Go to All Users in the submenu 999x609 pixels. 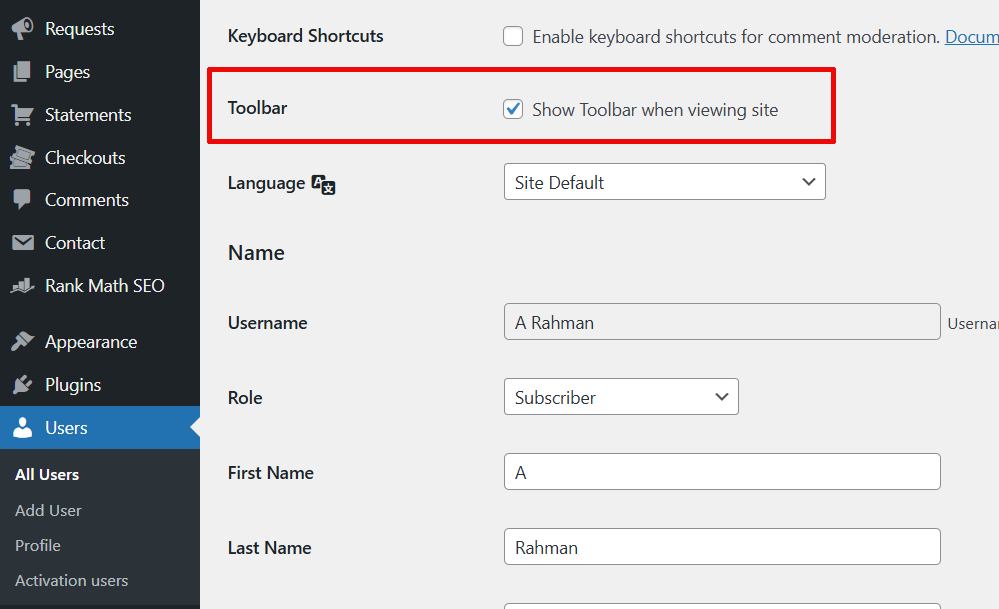point(47,474)
